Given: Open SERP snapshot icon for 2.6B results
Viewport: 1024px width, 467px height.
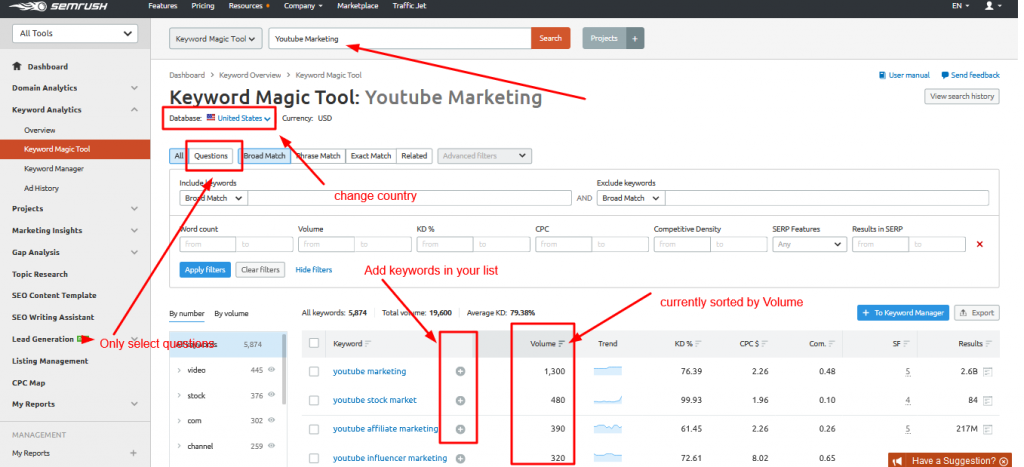Looking at the screenshot, I should coord(987,372).
